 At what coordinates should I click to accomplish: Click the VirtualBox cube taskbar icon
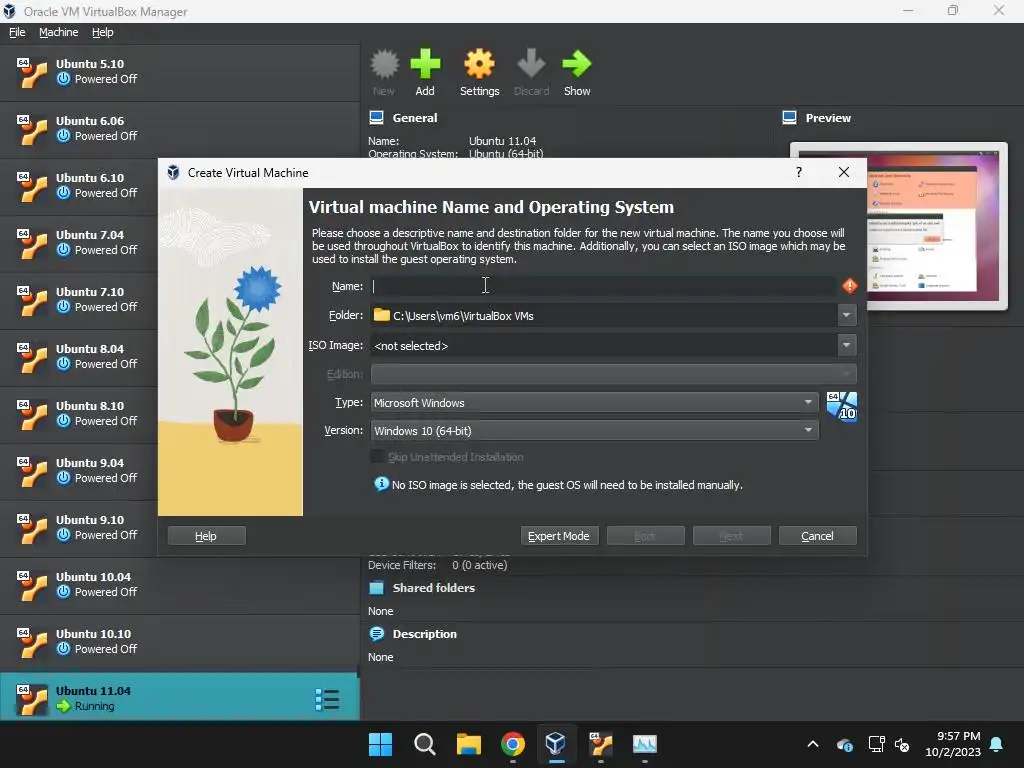[556, 743]
